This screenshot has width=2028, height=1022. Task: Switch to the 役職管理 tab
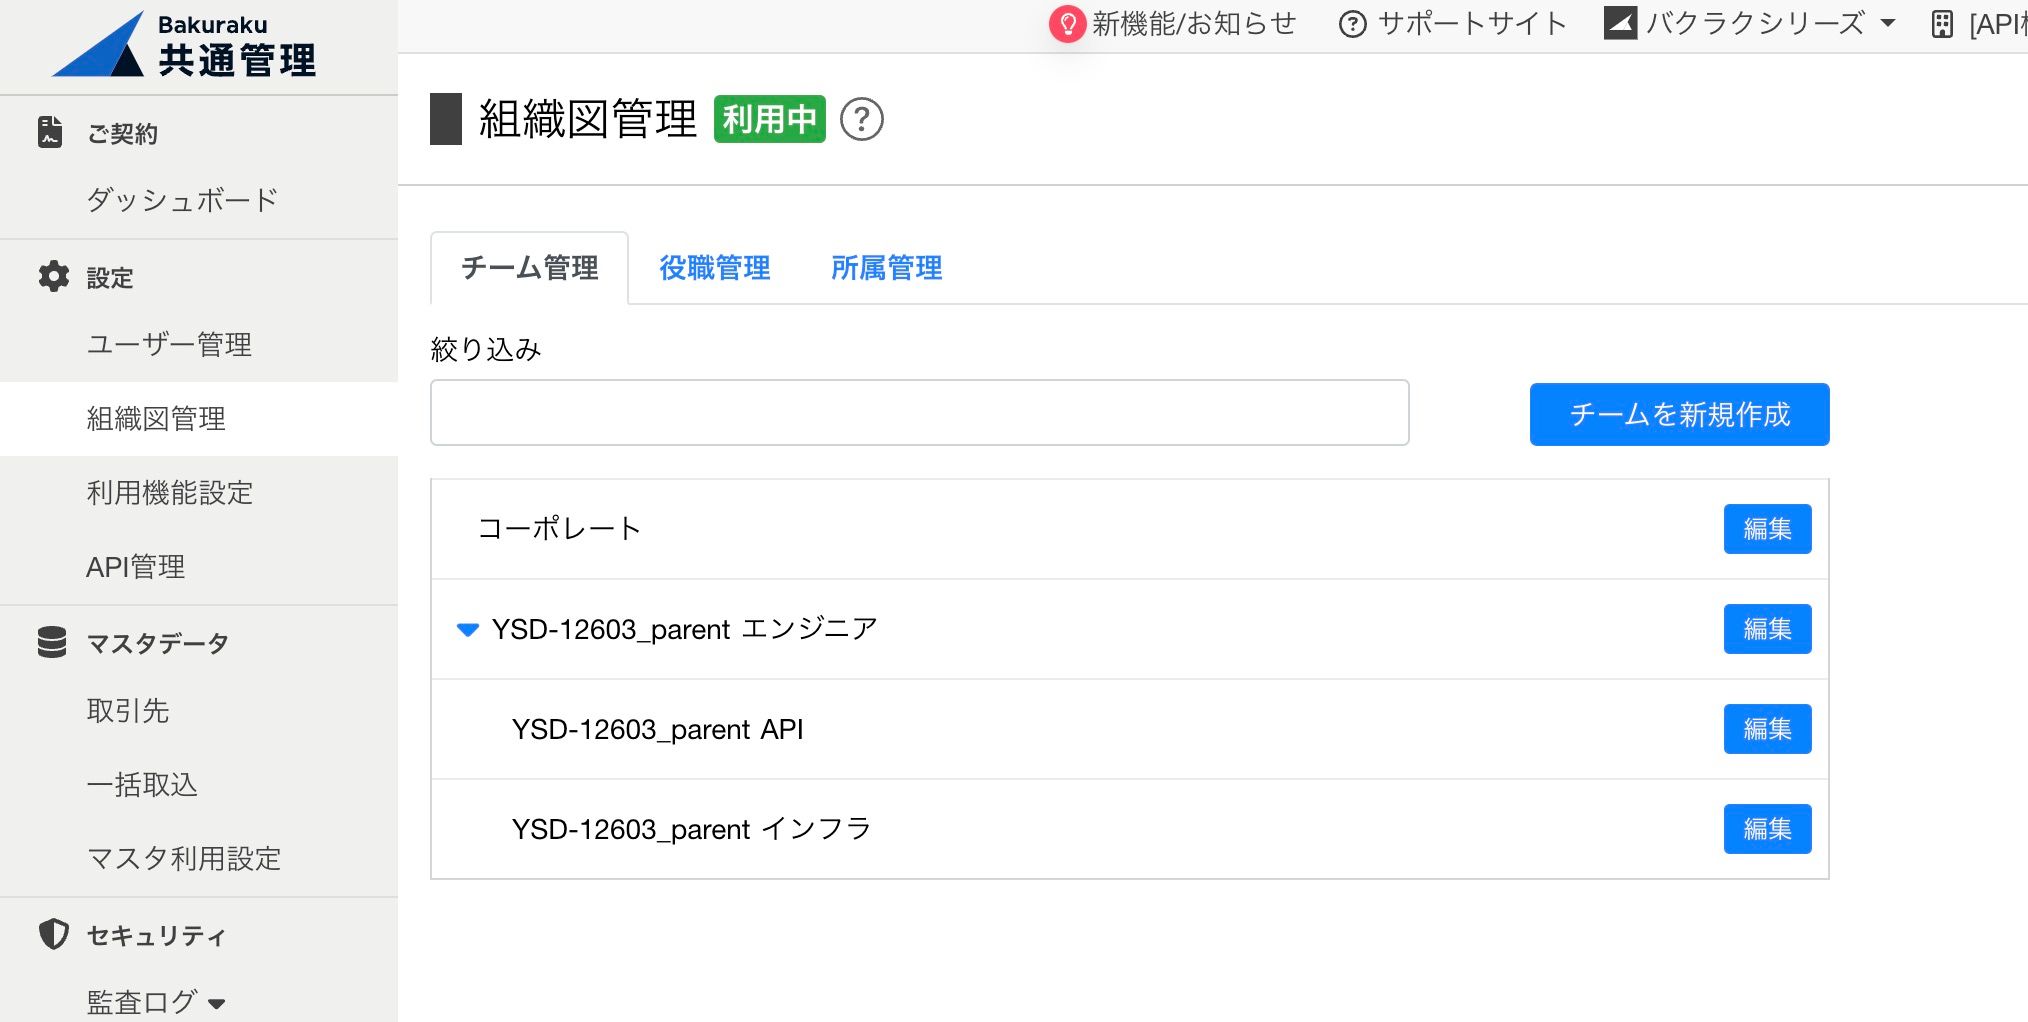pos(713,268)
